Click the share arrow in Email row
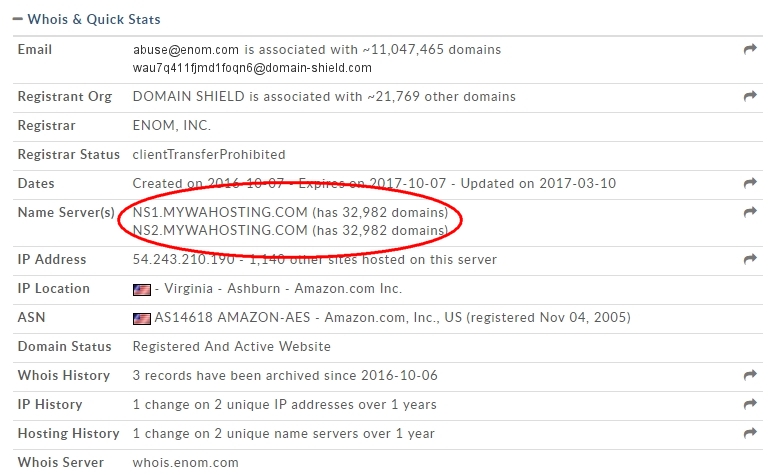780x475 pixels. click(x=750, y=49)
